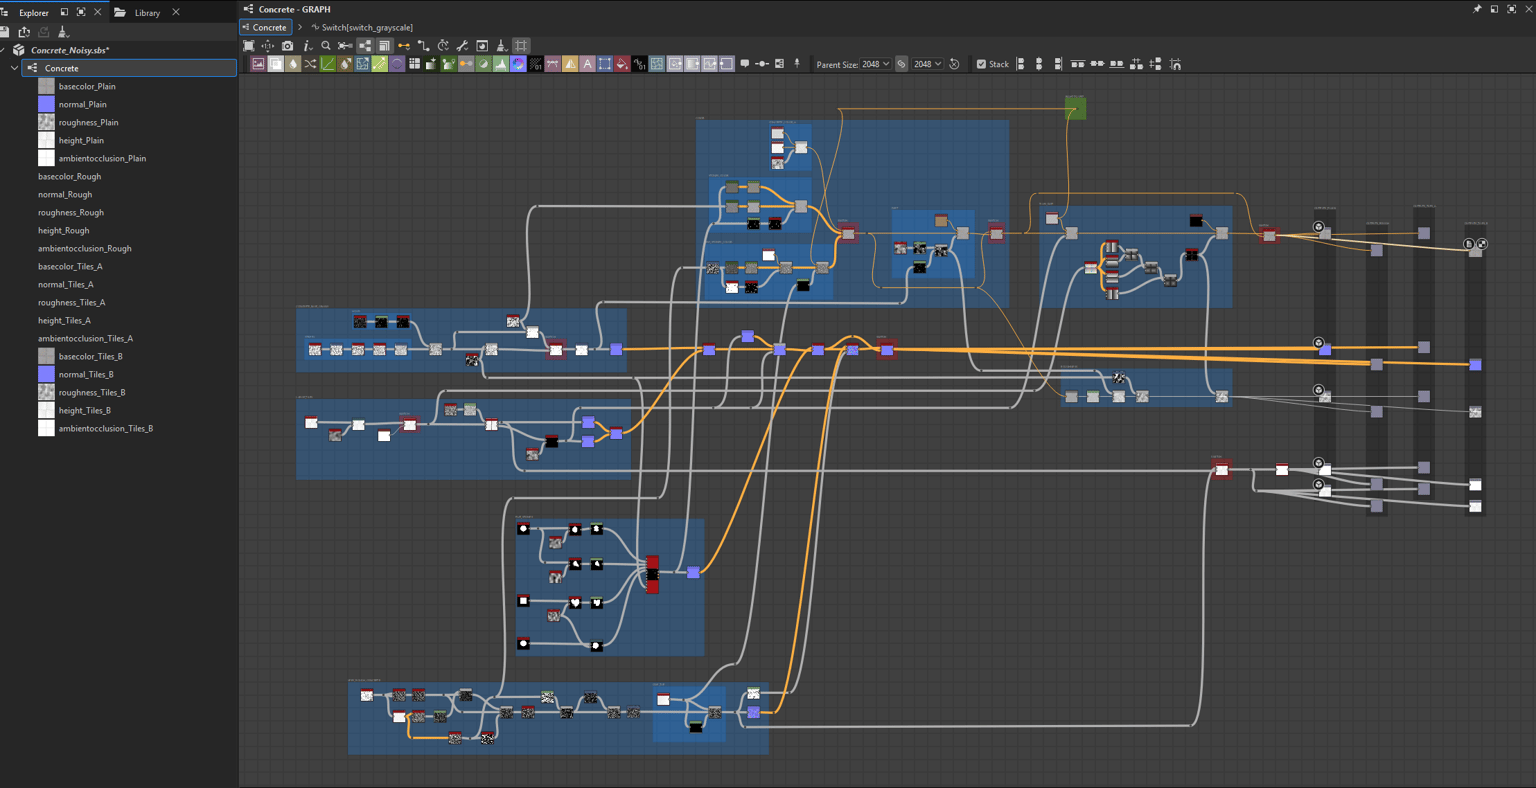
Task: Add a Text node with the letter A icon
Action: click(587, 64)
